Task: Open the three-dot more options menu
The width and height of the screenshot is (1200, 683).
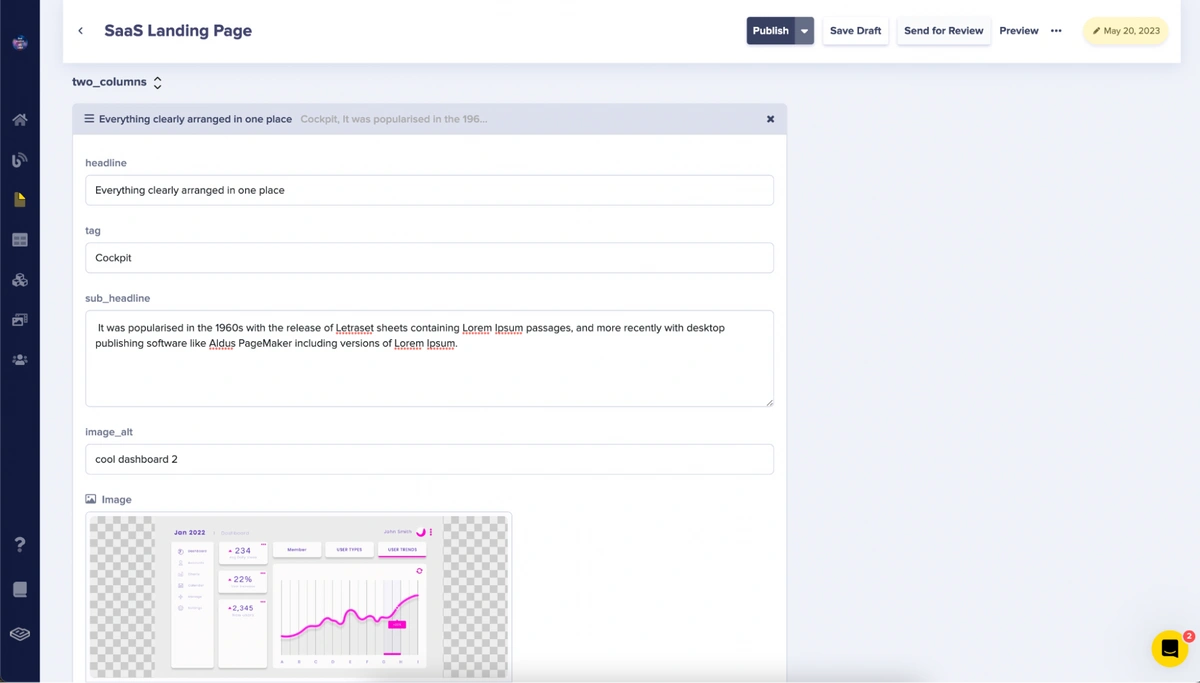Action: click(1056, 31)
